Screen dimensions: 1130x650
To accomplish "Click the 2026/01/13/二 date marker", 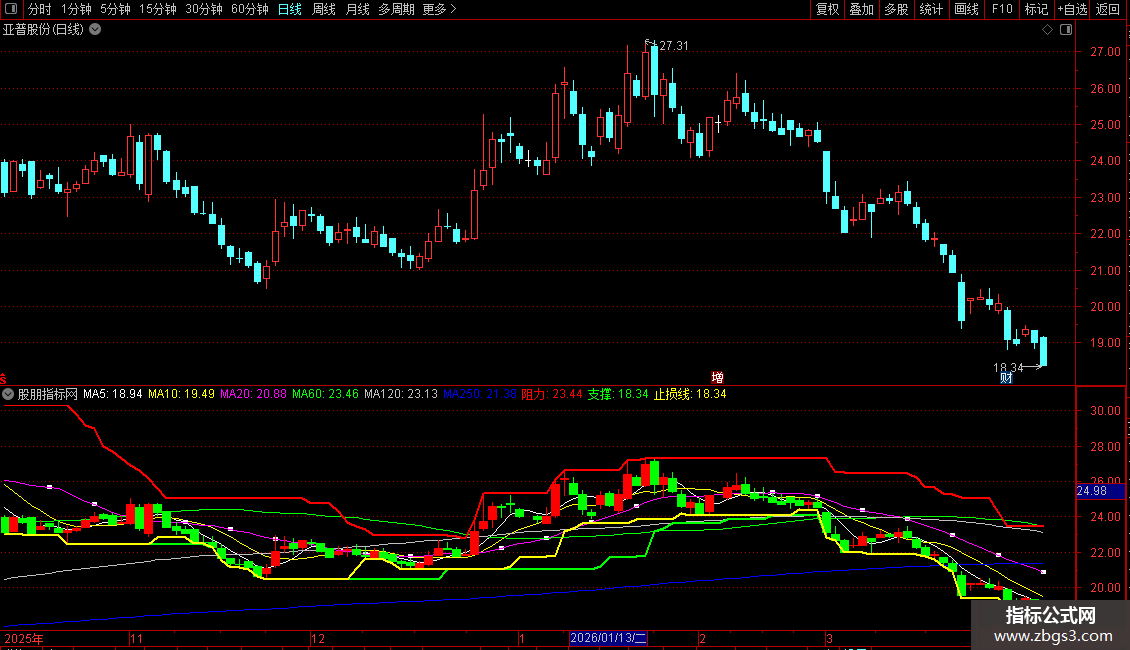I will click(608, 638).
